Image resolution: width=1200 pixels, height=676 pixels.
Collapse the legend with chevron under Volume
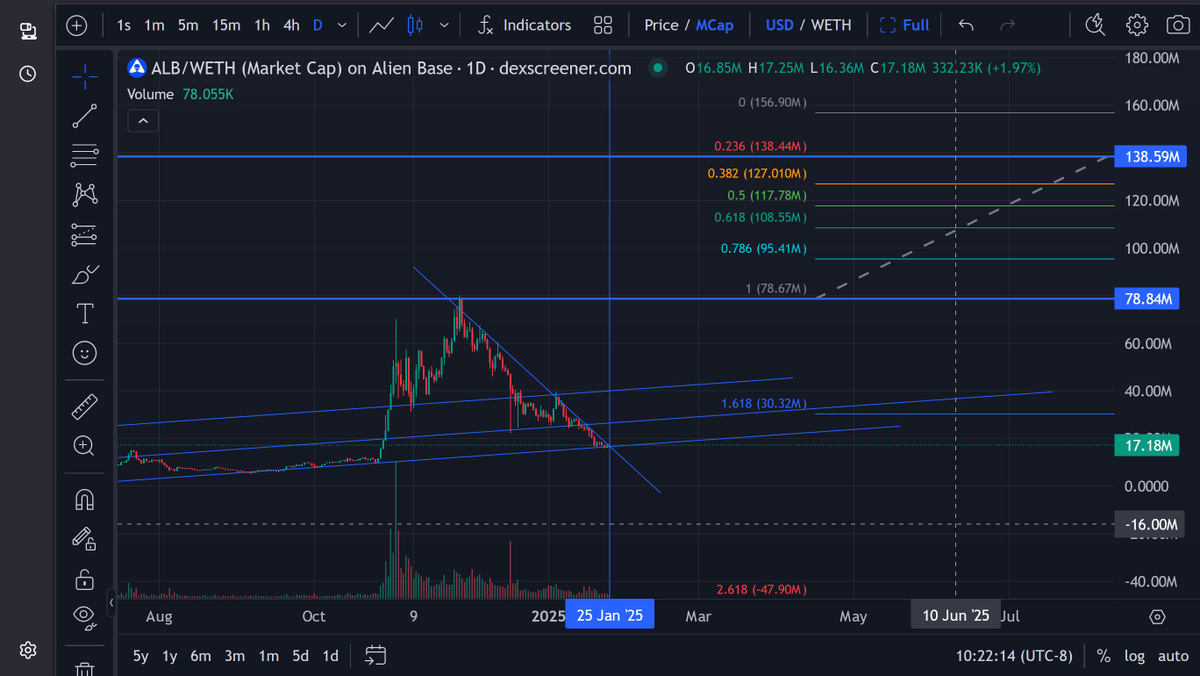coord(143,121)
